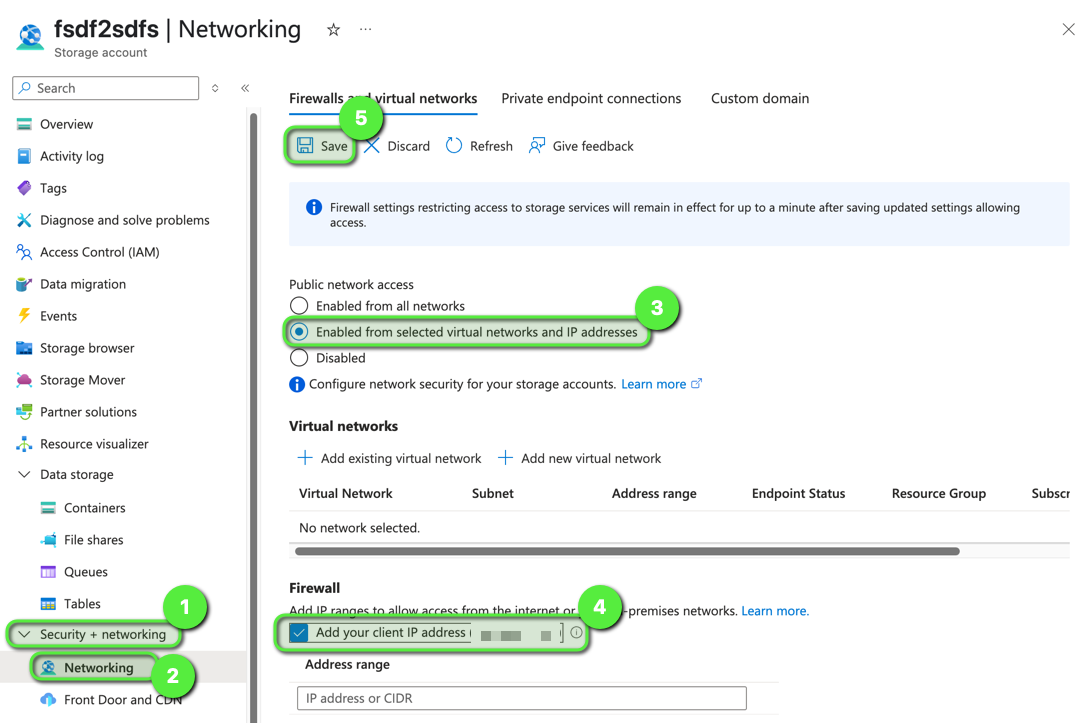Open the Storage browser icon in sidebar
Screen dimensions: 1088x723
coord(24,348)
